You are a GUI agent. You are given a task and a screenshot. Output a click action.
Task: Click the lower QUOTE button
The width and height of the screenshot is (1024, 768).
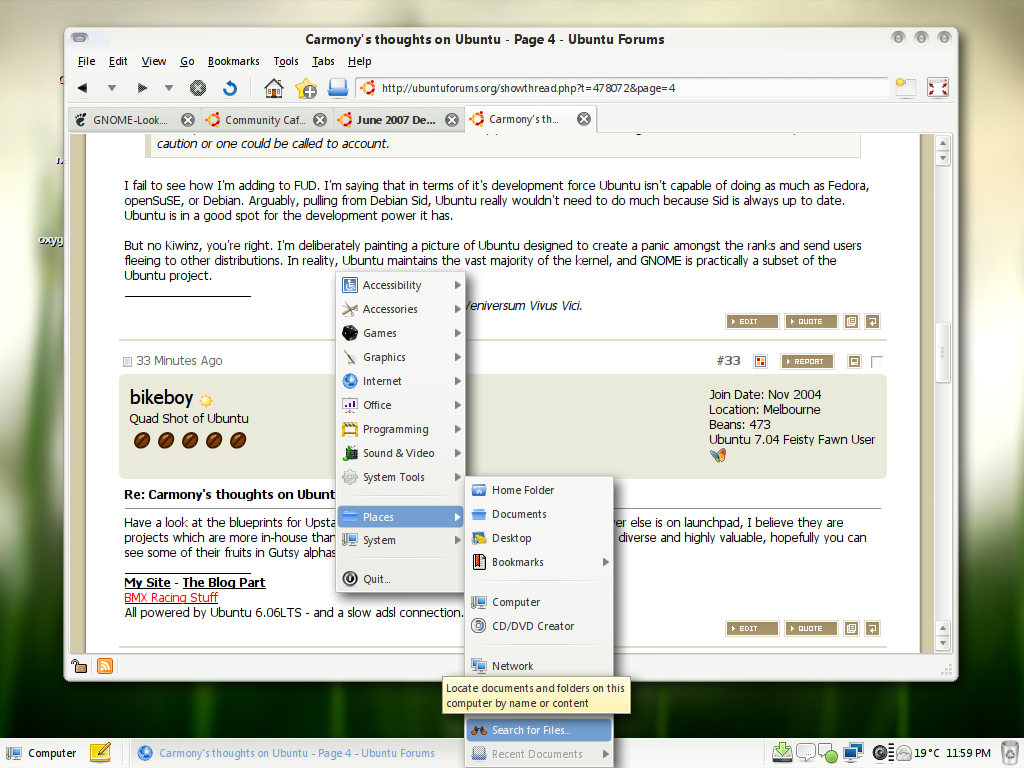point(811,628)
